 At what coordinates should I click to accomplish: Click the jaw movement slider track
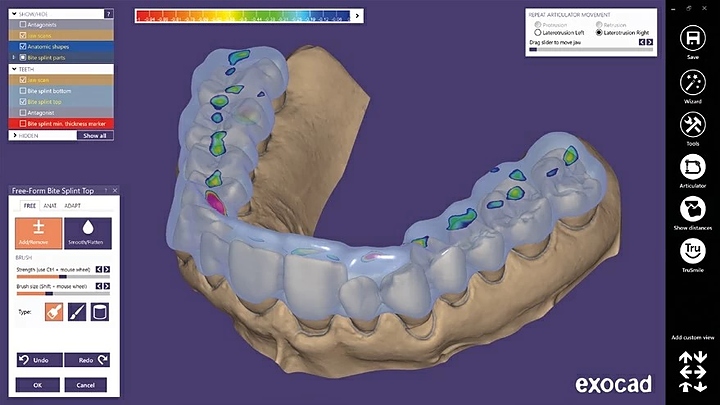pos(591,49)
